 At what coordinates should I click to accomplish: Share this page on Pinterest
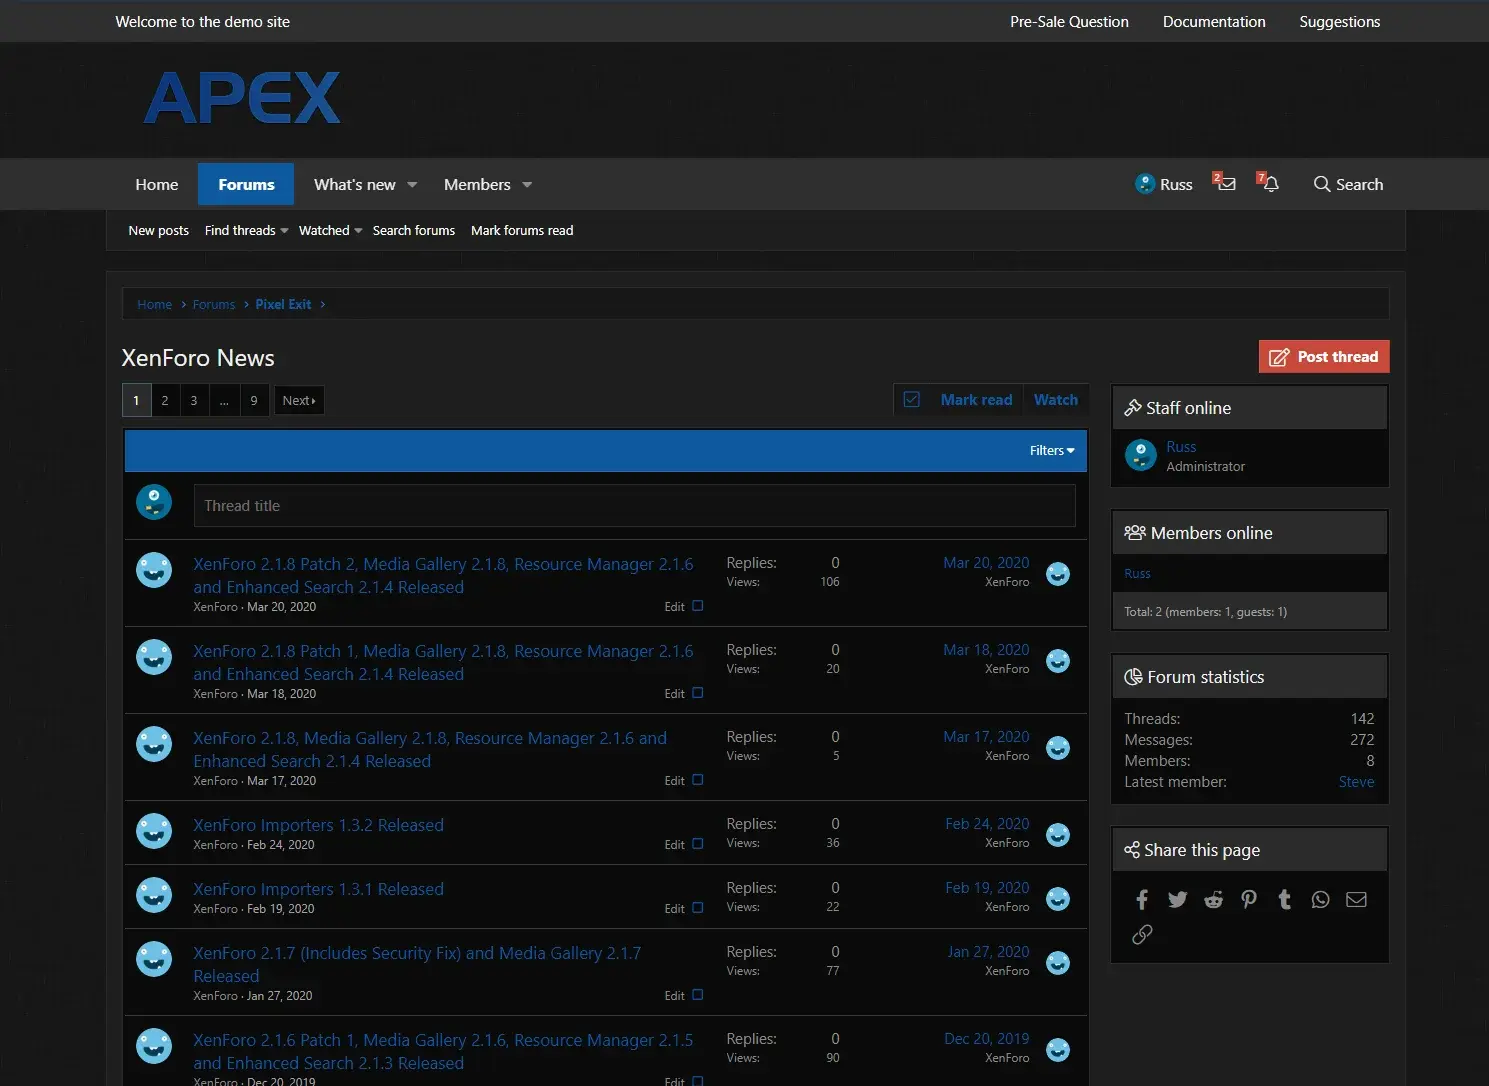tap(1249, 900)
